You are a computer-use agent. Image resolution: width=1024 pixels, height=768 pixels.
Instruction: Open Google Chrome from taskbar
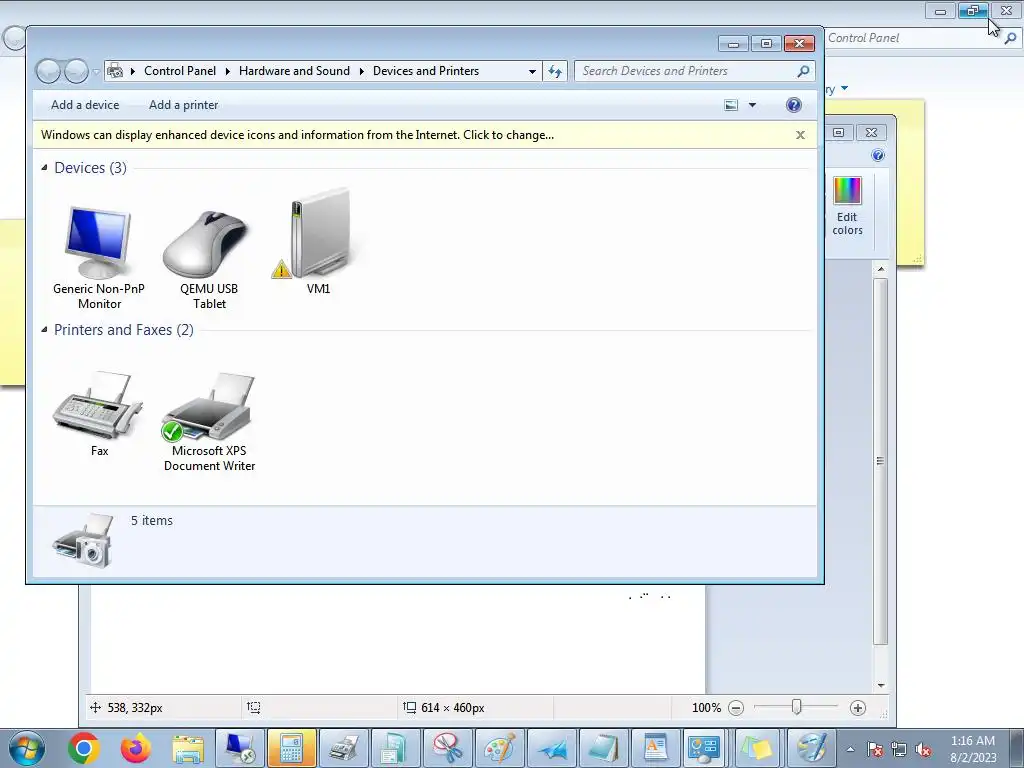click(84, 748)
